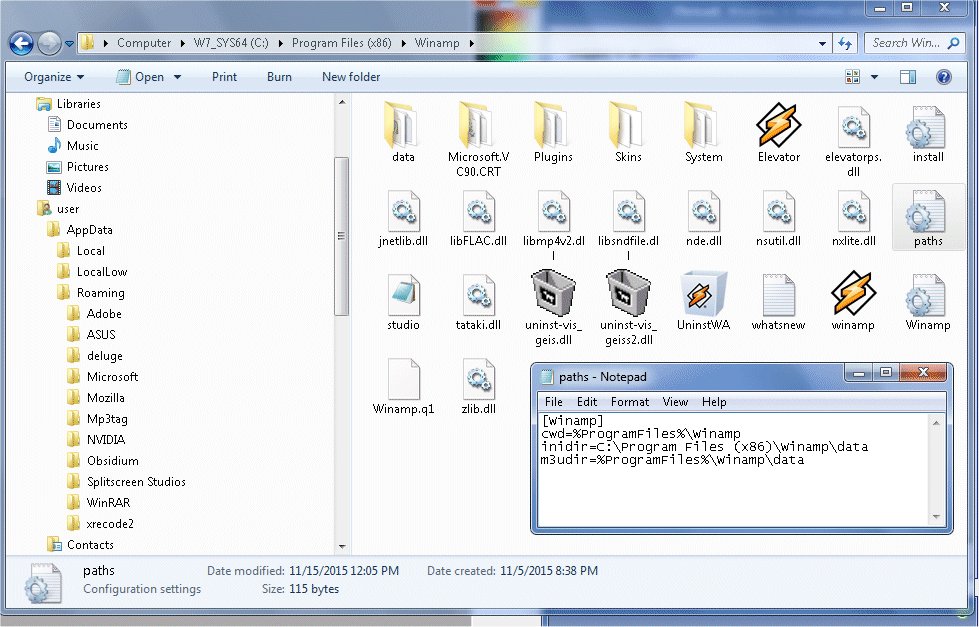
Task: Select Contacts in the navigation pane
Action: [81, 545]
